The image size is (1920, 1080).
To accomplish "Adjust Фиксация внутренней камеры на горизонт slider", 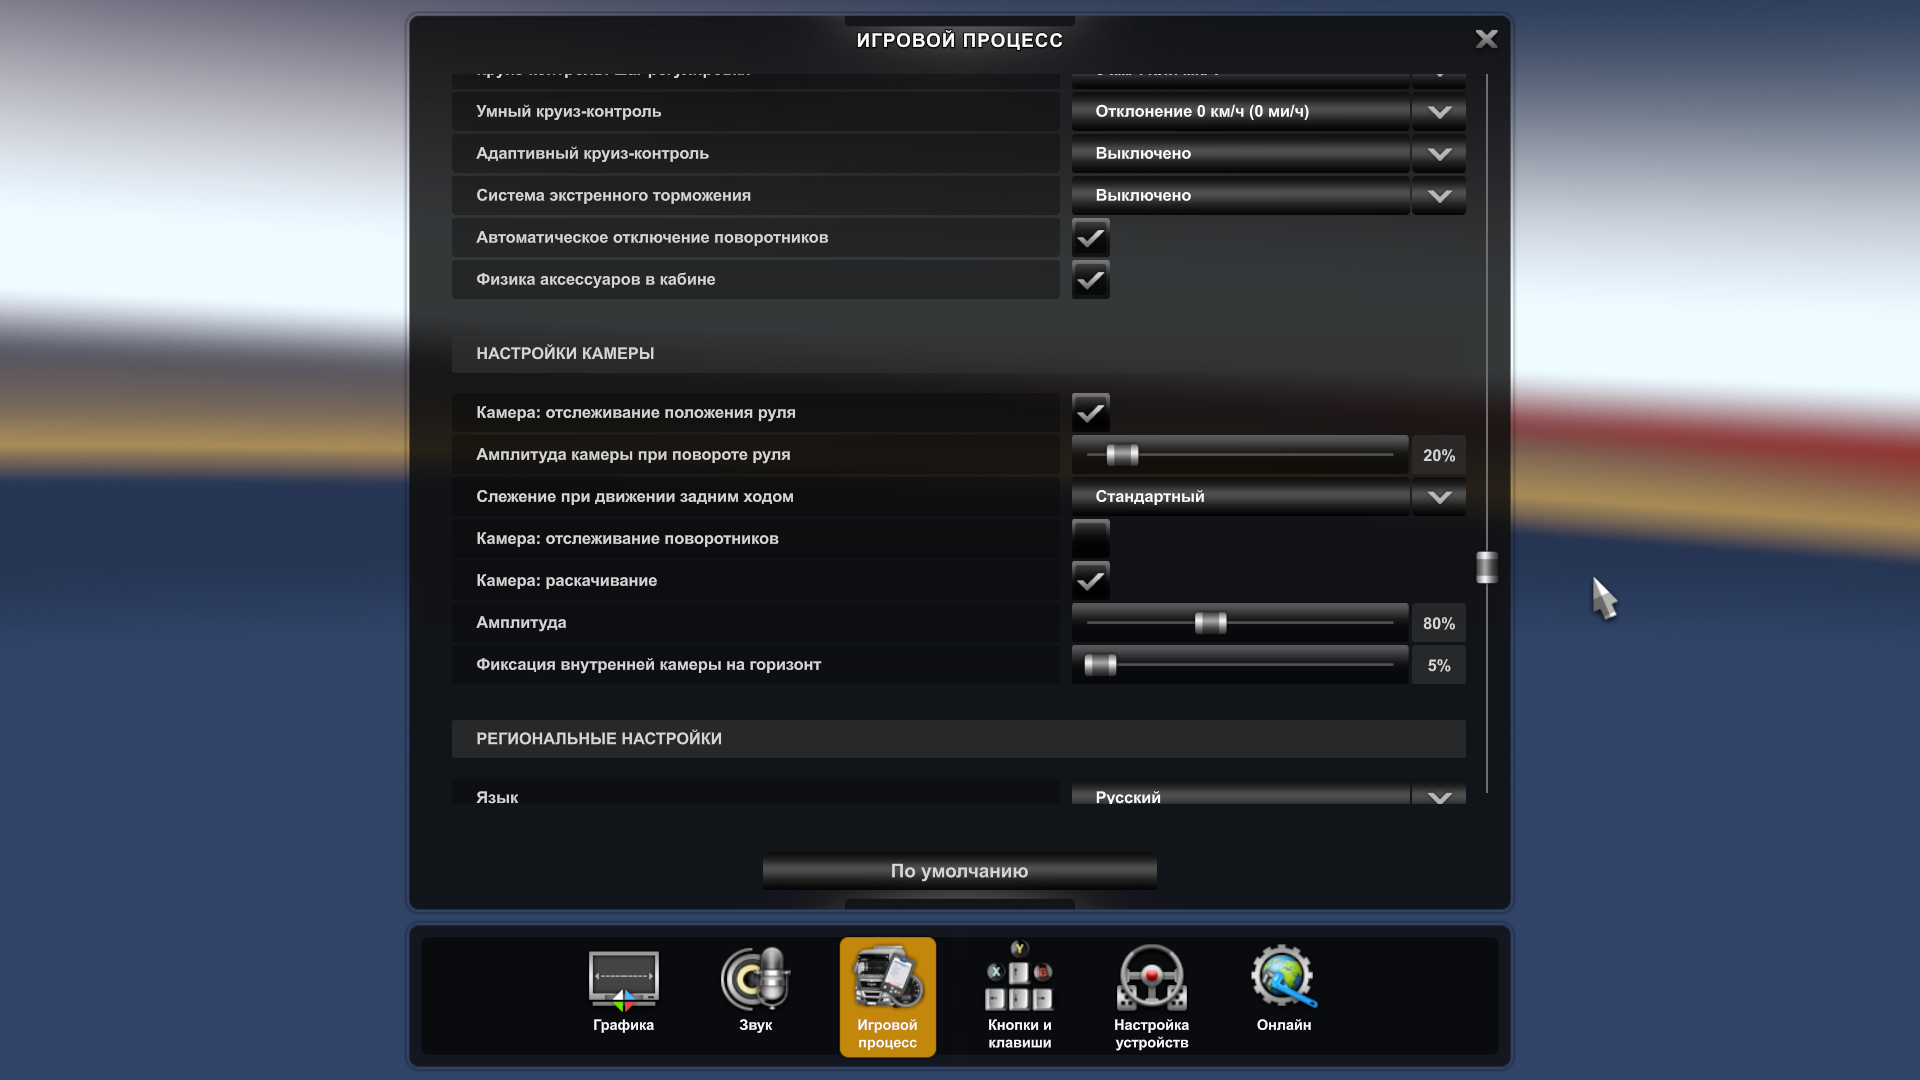I will point(1100,665).
